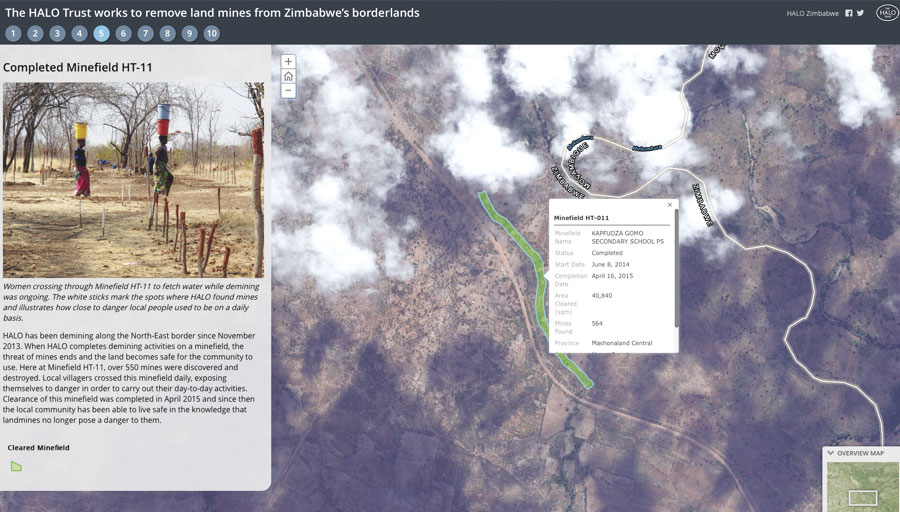Screen dimensions: 900x512
Task: Zoom in on the map
Action: click(x=288, y=61)
